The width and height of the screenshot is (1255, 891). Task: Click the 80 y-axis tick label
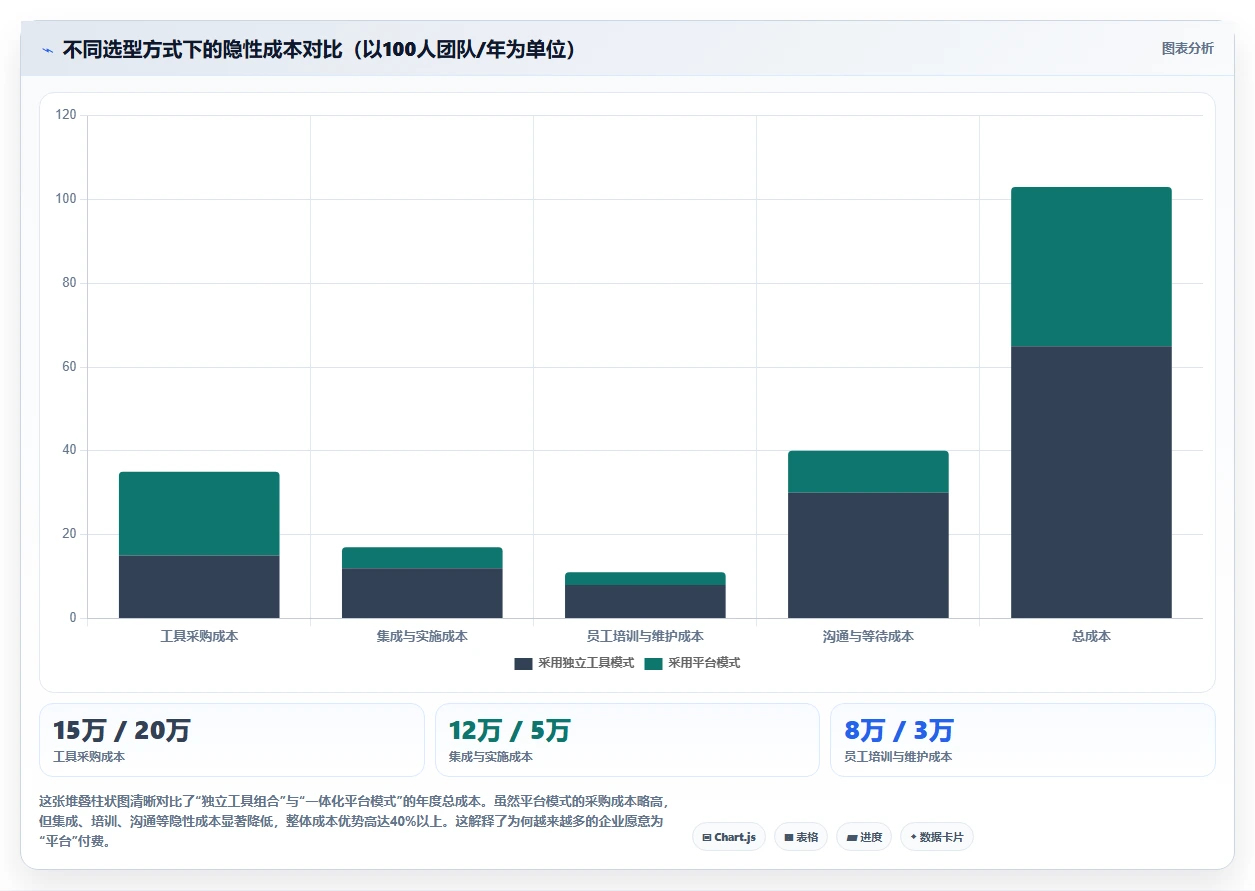69,283
